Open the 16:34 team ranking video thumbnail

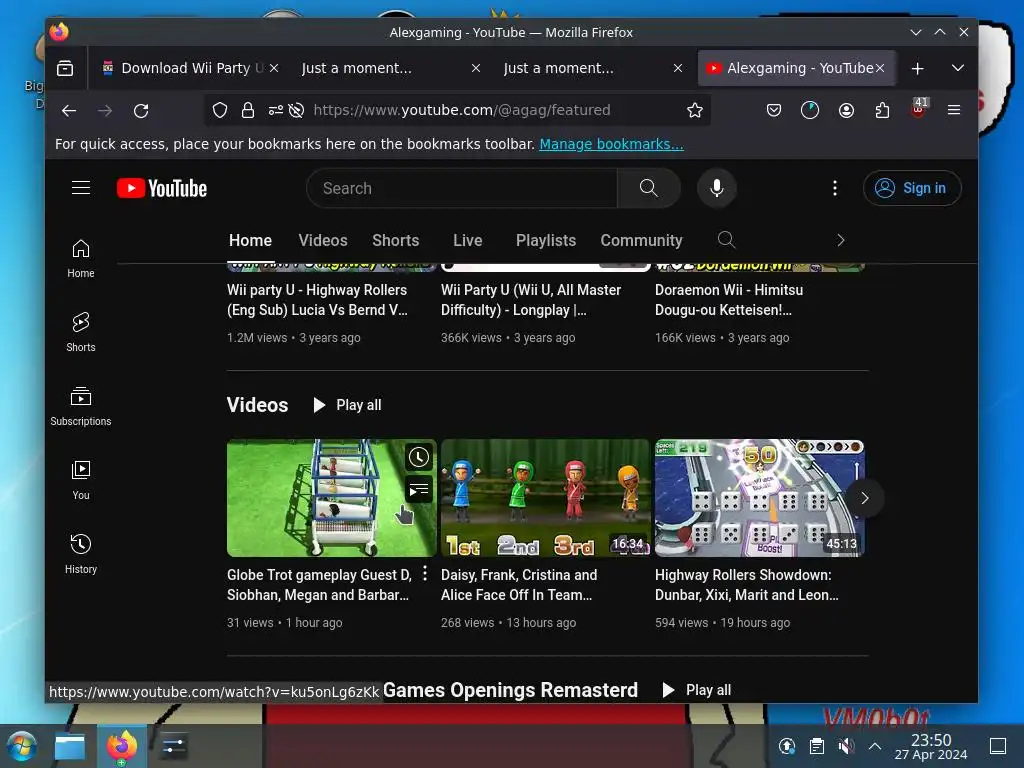[545, 498]
